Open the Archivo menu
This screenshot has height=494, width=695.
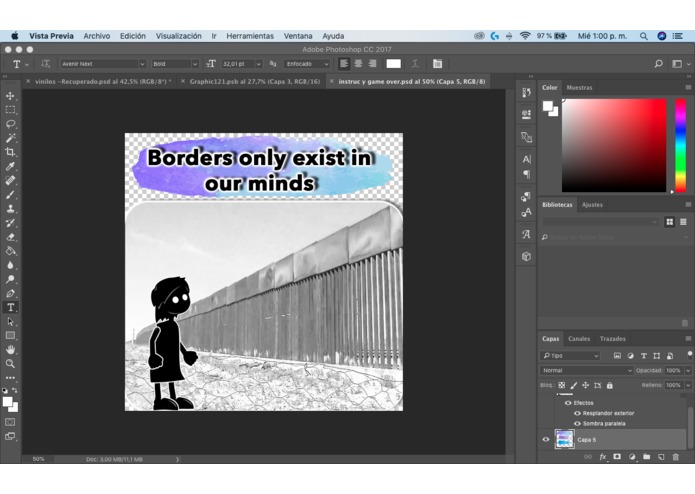[x=97, y=36]
